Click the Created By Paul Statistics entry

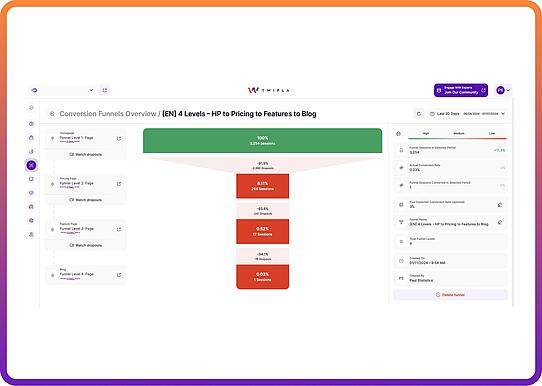[450, 278]
